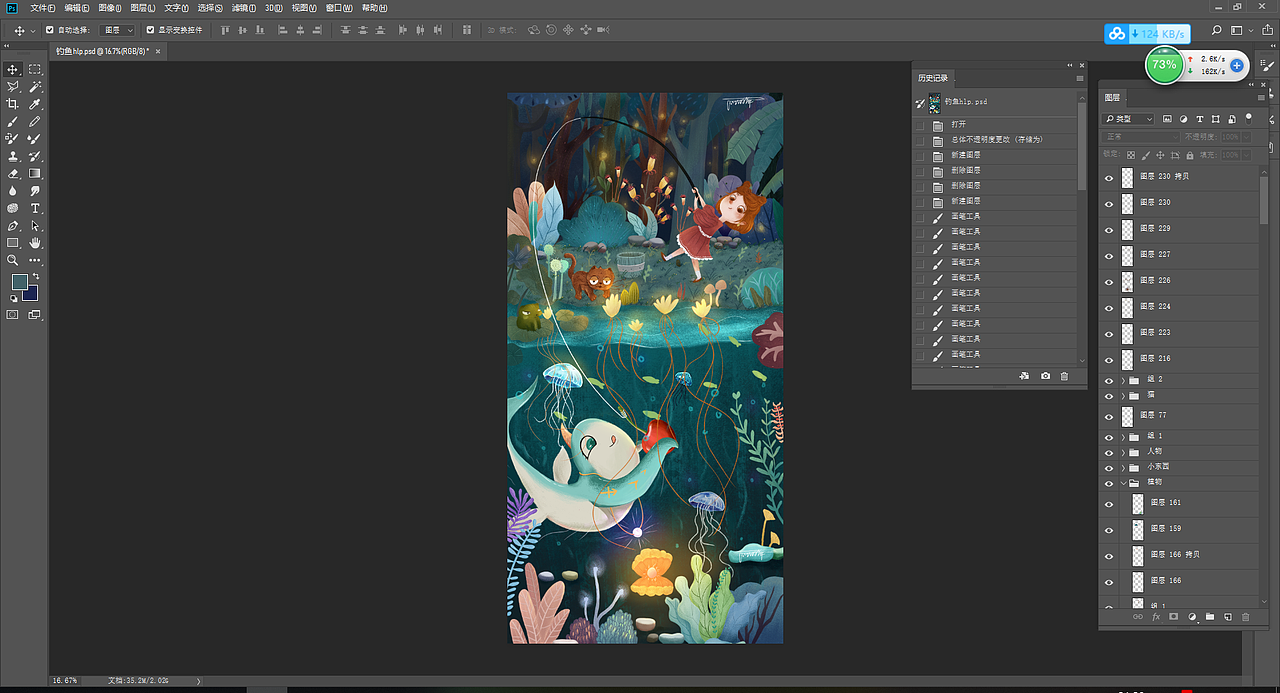Hide layer 图层 229

[1108, 230]
